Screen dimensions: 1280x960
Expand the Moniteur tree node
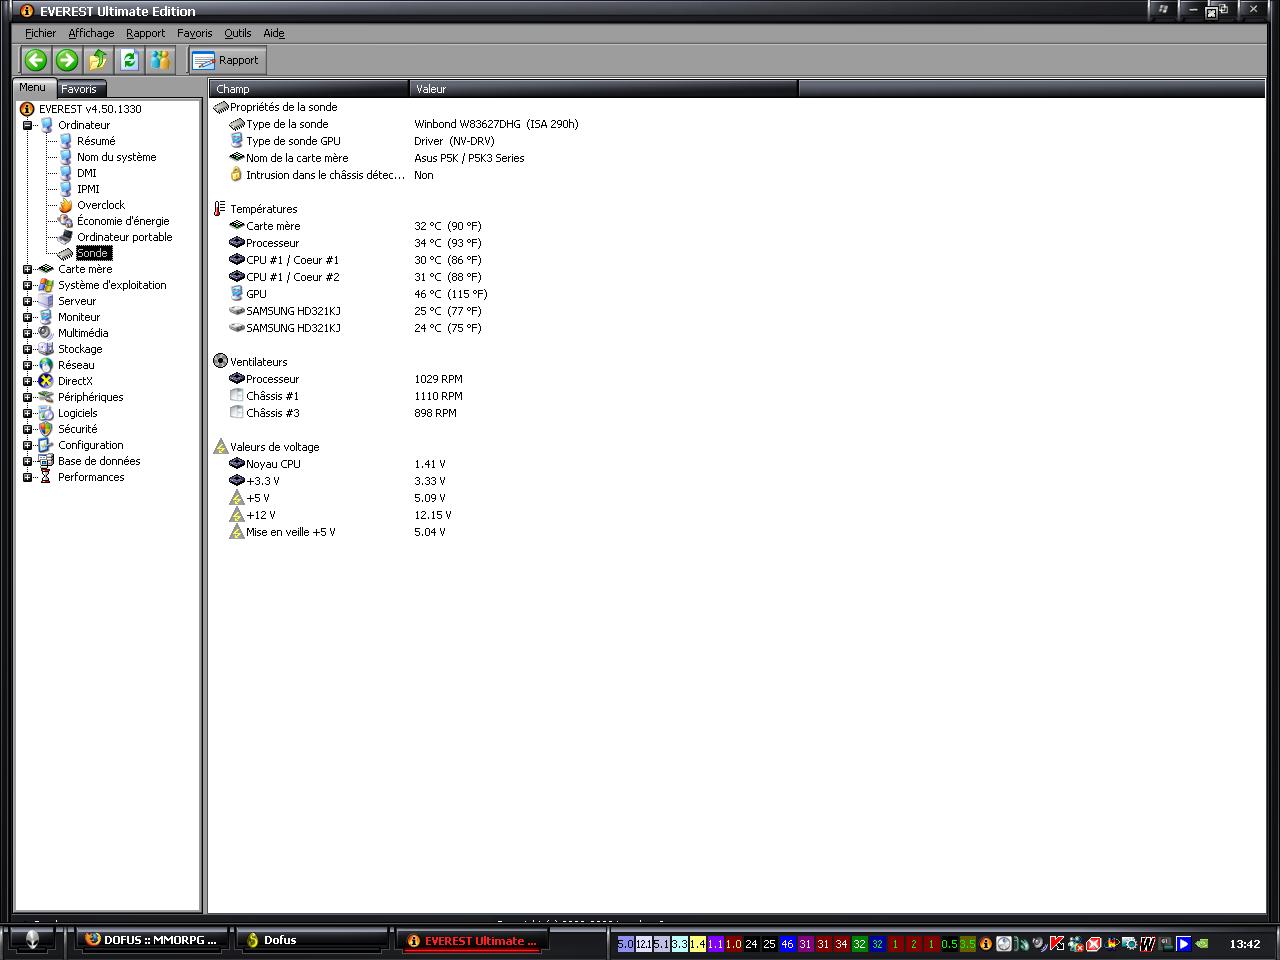tap(28, 317)
